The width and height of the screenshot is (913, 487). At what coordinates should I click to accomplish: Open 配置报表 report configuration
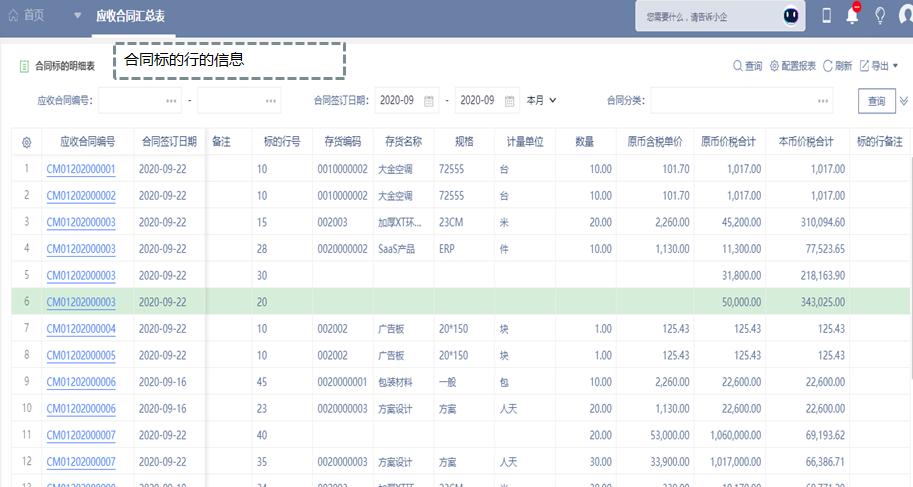[793, 66]
